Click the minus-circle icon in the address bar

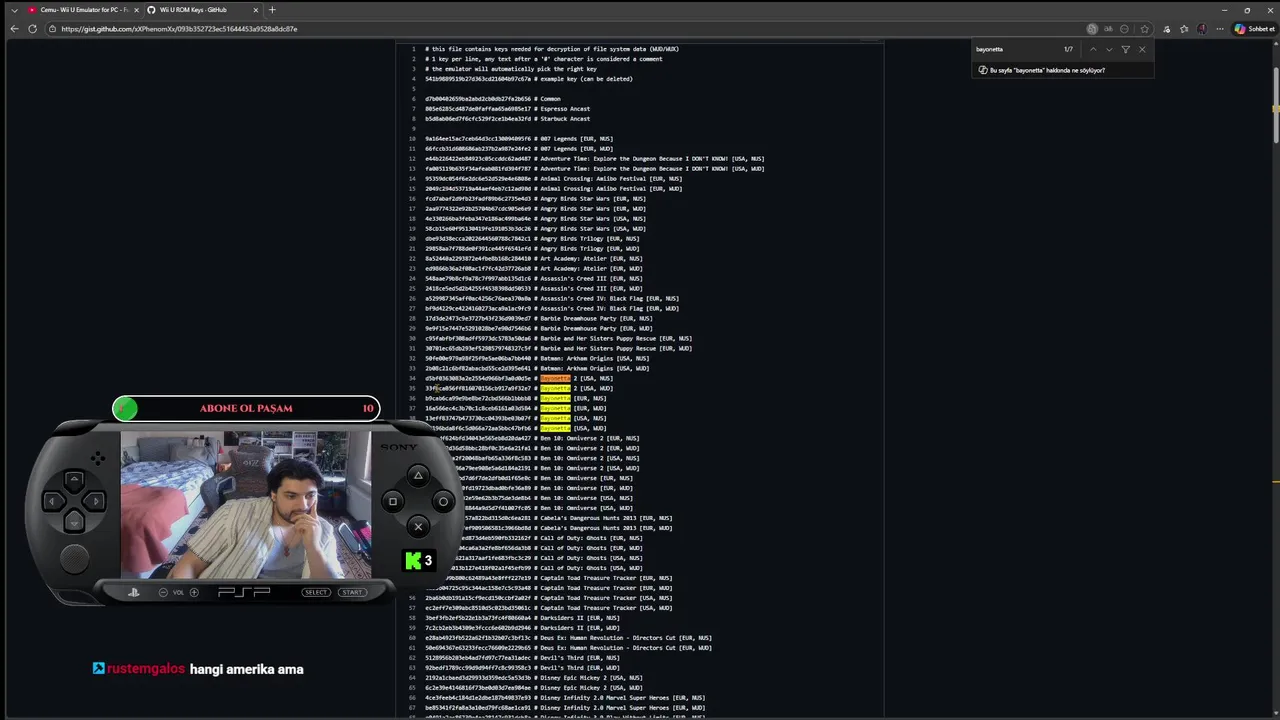pyautogui.click(x=1125, y=29)
